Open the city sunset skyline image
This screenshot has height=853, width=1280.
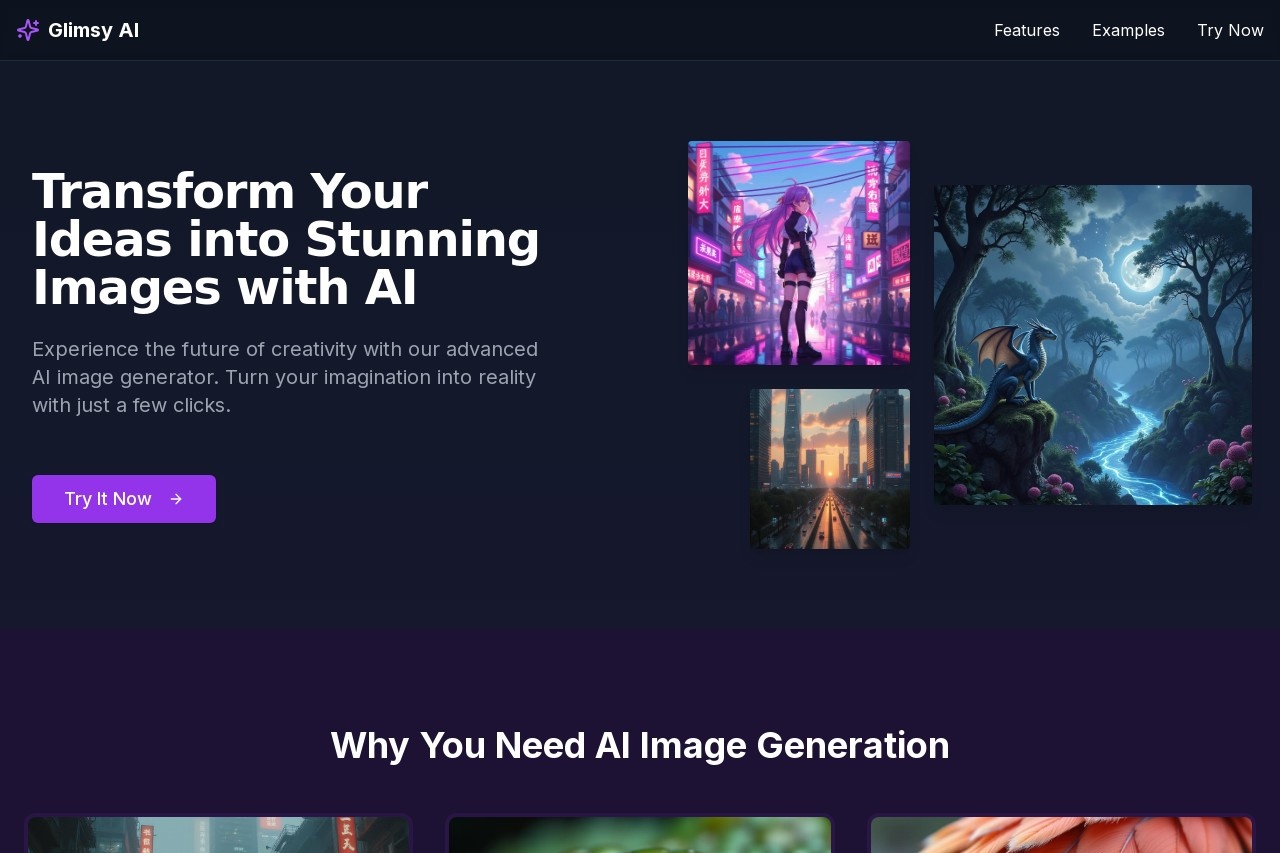[x=830, y=469]
